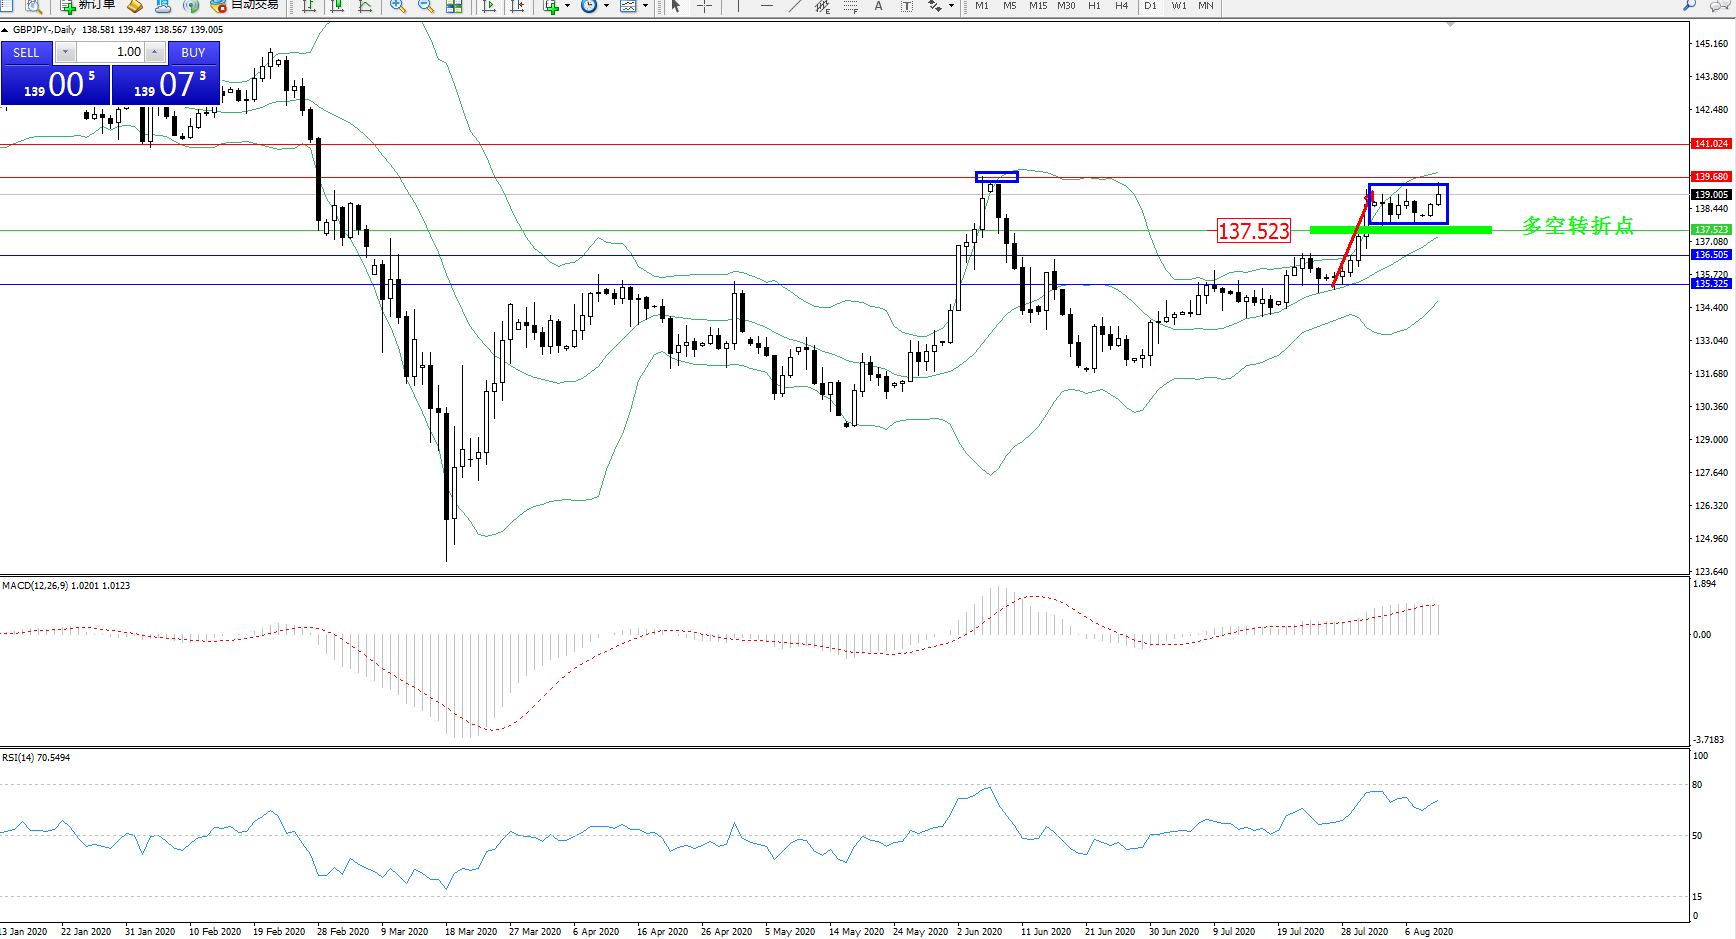The width and height of the screenshot is (1736, 939).
Task: Click the 1.00 lot volume field
Action: [110, 52]
